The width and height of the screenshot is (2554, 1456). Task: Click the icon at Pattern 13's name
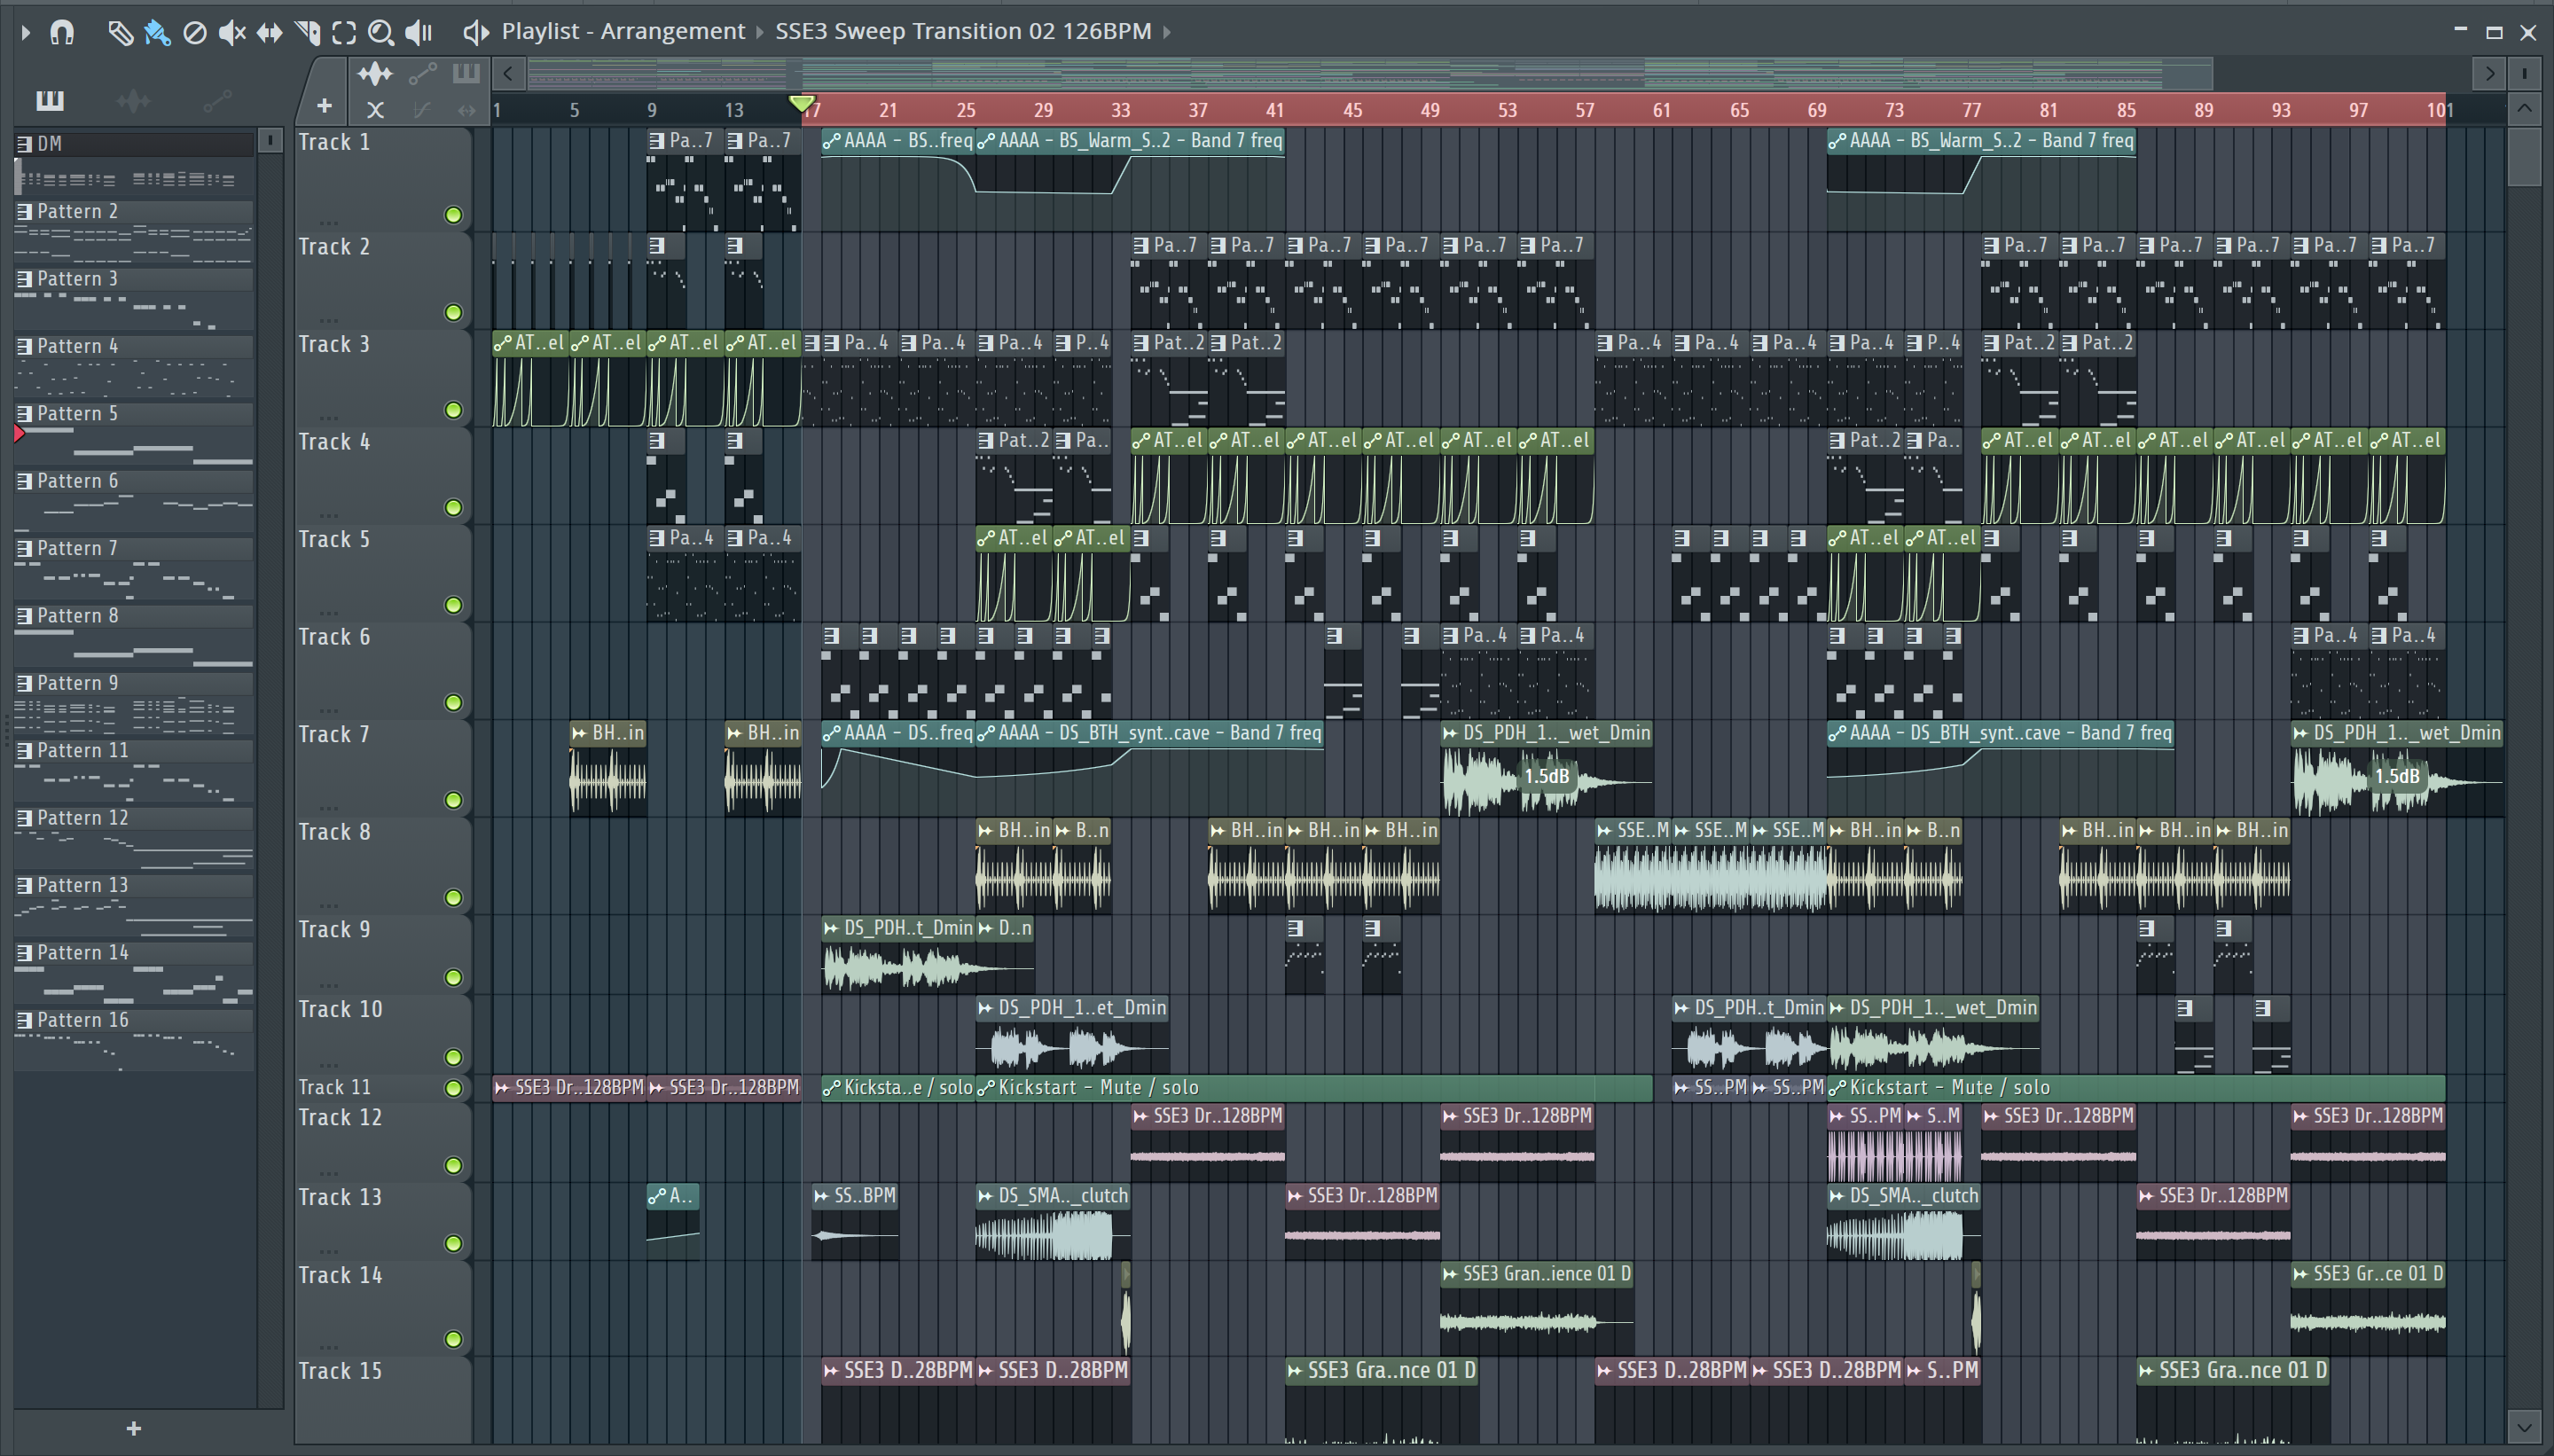pyautogui.click(x=24, y=885)
